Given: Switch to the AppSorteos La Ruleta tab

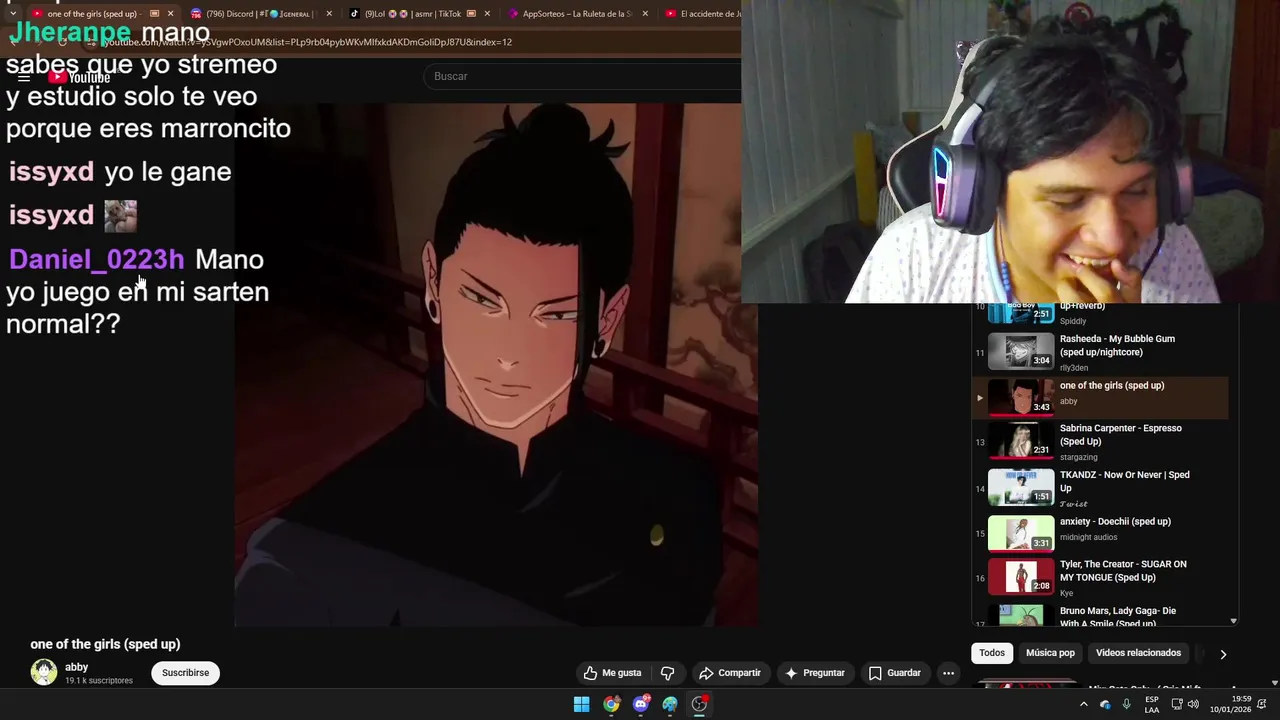Looking at the screenshot, I should coord(576,14).
